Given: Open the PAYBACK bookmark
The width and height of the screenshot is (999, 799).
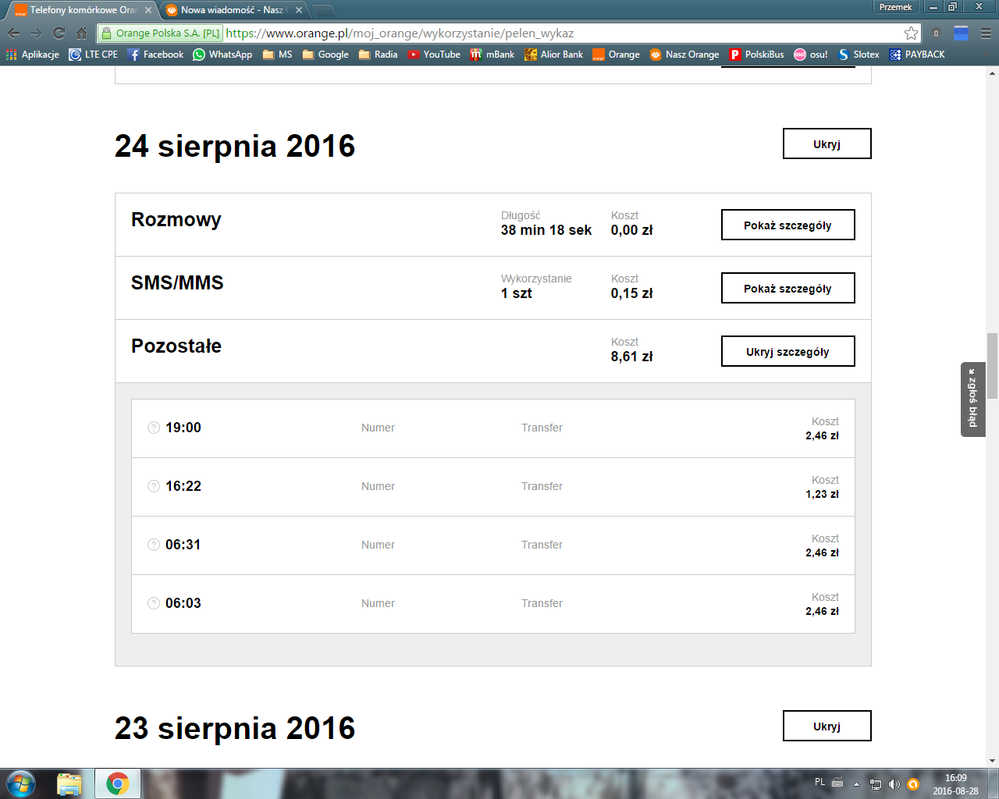Looking at the screenshot, I should 917,55.
